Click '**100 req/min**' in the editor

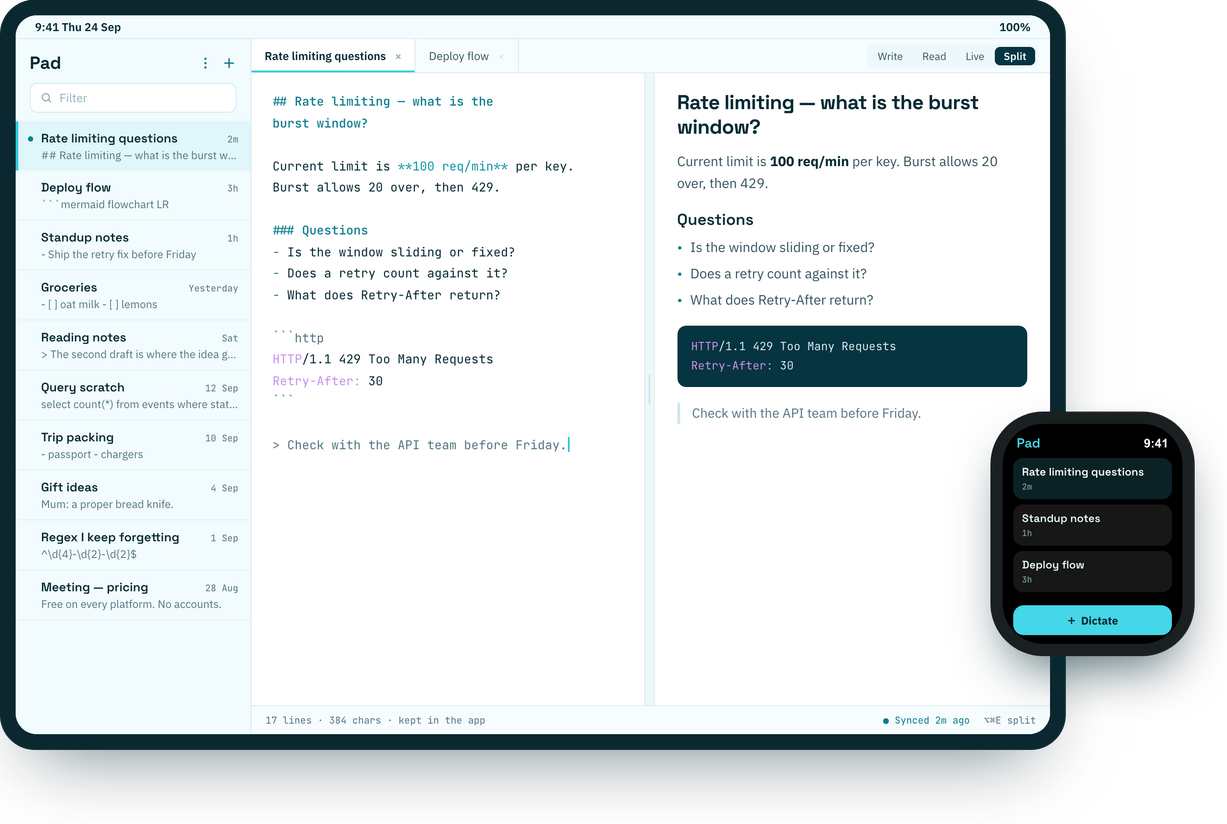tap(452, 166)
